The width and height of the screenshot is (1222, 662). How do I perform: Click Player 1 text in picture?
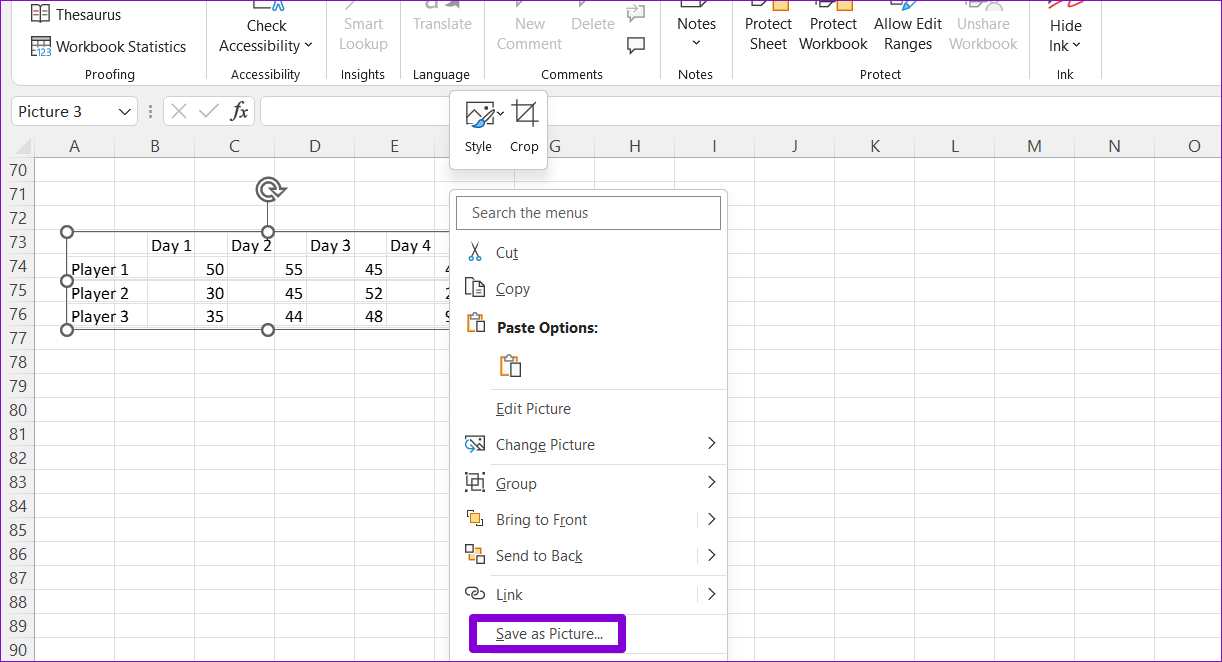(x=100, y=270)
